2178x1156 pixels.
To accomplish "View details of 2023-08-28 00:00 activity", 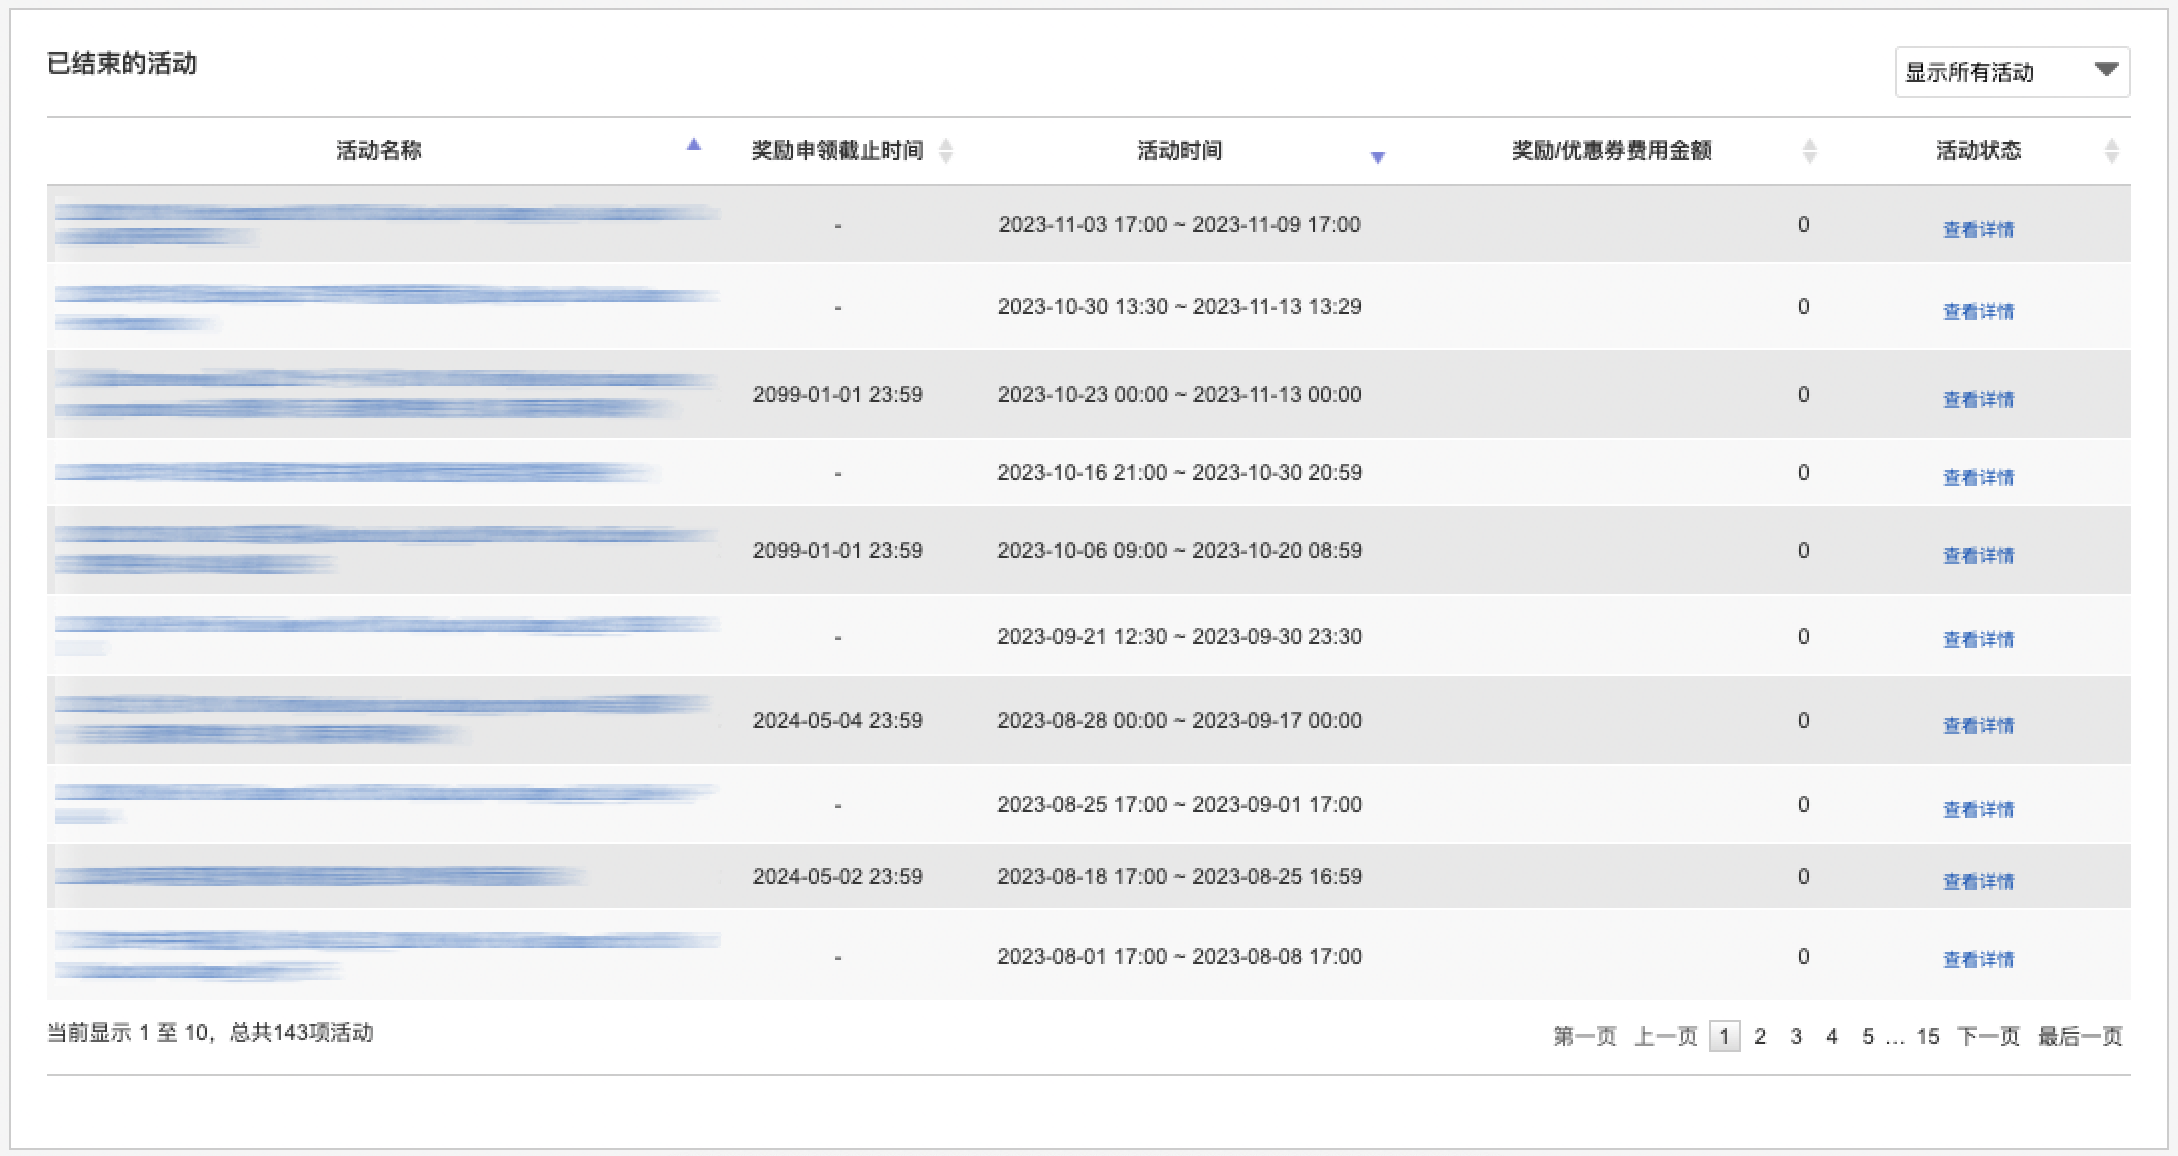I will pos(1978,725).
